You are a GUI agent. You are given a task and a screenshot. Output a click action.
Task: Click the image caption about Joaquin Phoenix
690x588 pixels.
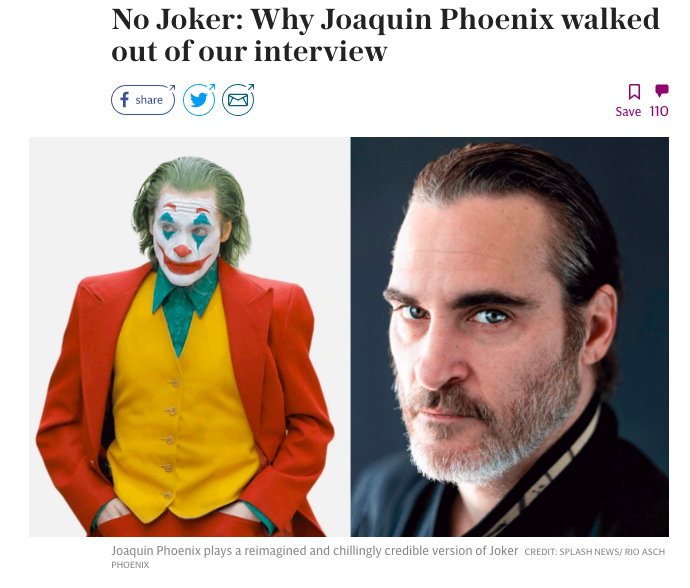pyautogui.click(x=315, y=551)
